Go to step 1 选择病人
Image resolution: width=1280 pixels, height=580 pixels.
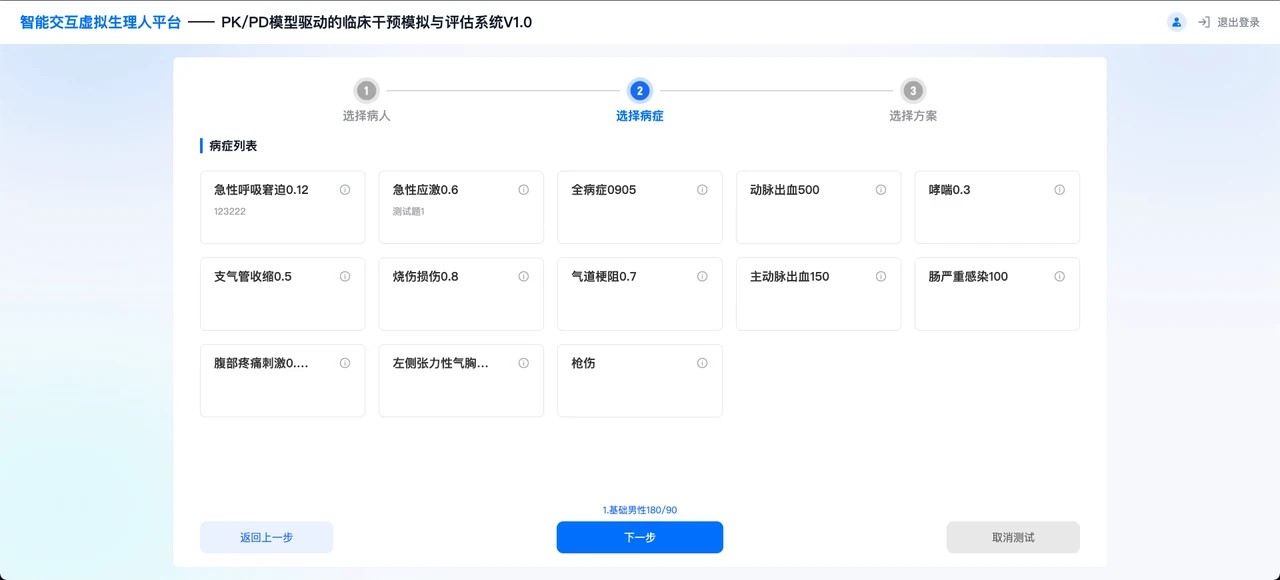[x=367, y=101]
